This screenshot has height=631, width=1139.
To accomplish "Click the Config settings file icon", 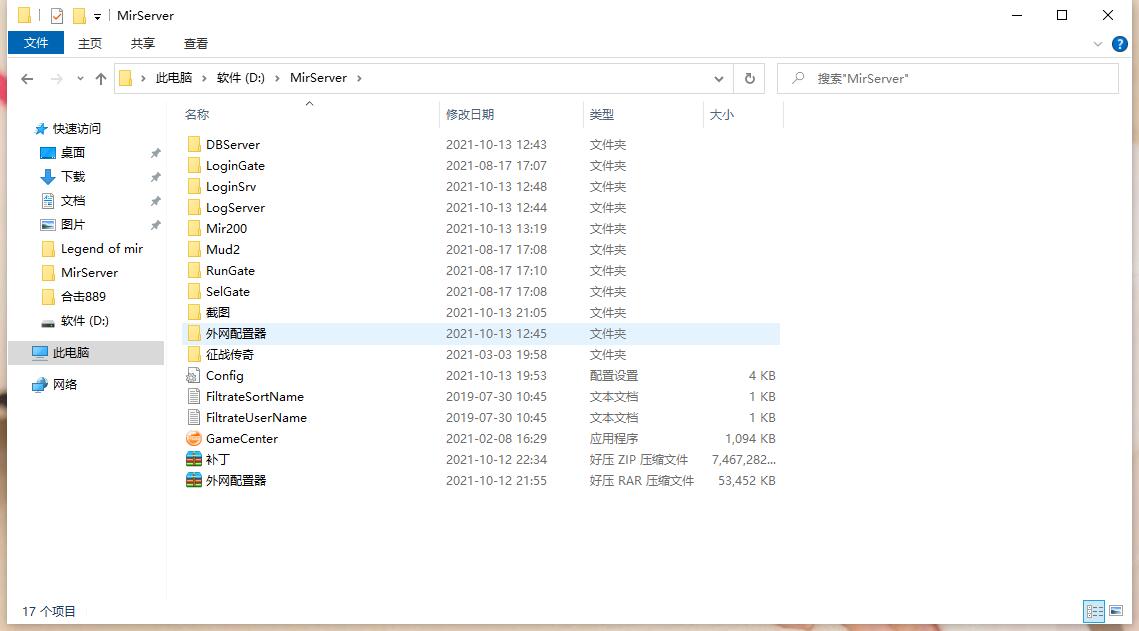I will (x=193, y=375).
